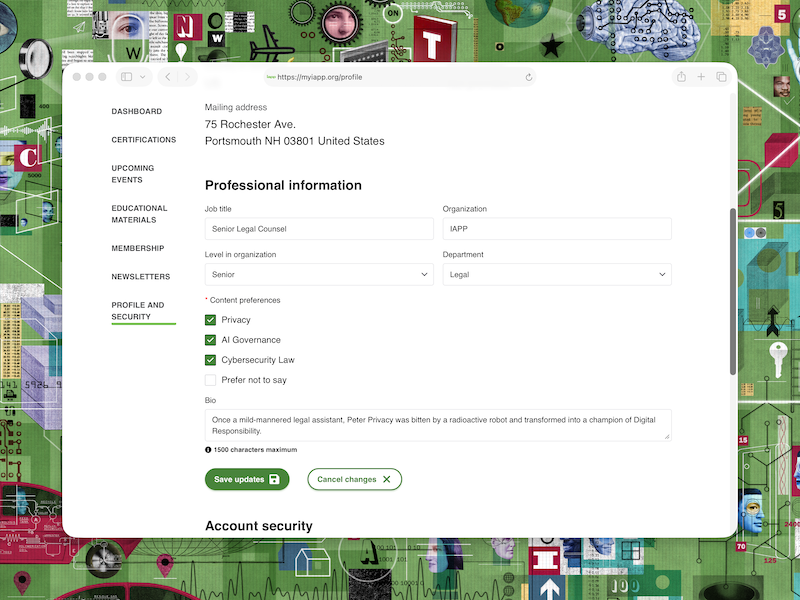Open Educational Materials
Image resolution: width=800 pixels, height=600 pixels.
click(x=139, y=214)
